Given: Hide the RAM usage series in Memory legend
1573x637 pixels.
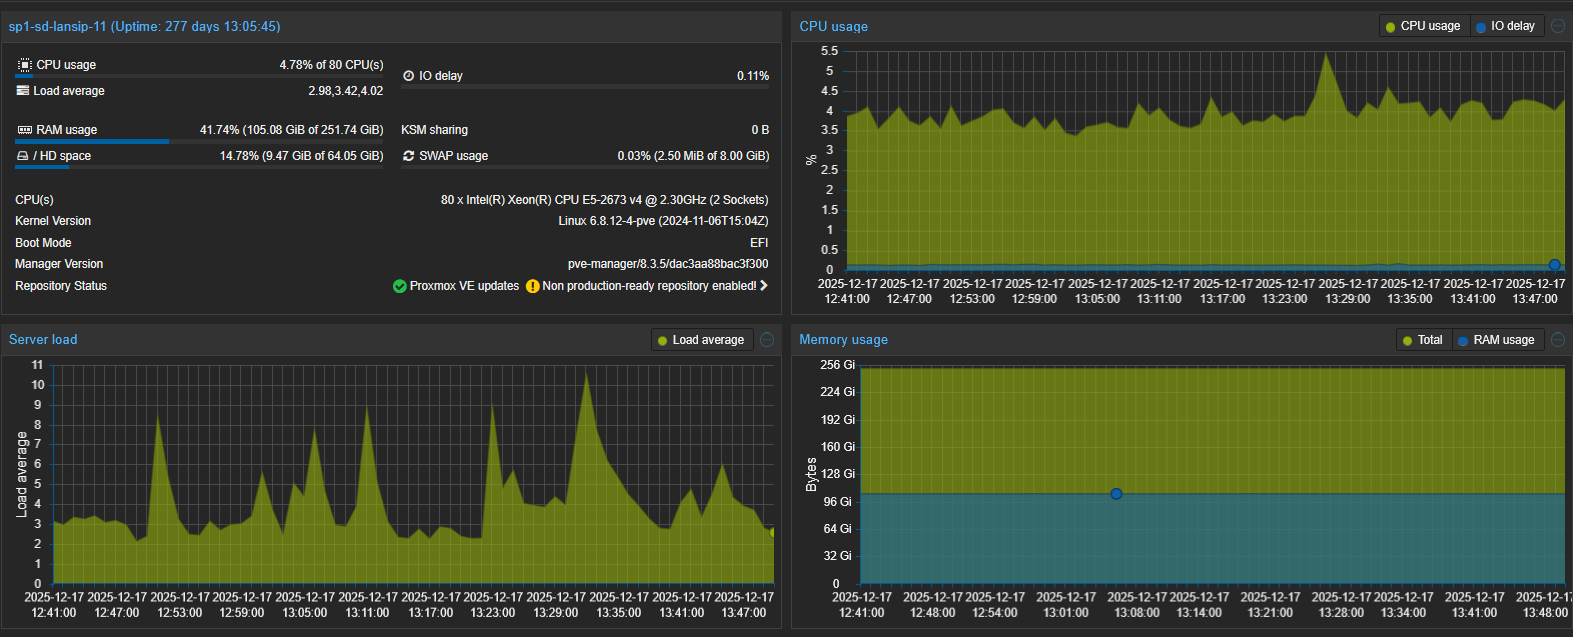Looking at the screenshot, I should point(1496,340).
